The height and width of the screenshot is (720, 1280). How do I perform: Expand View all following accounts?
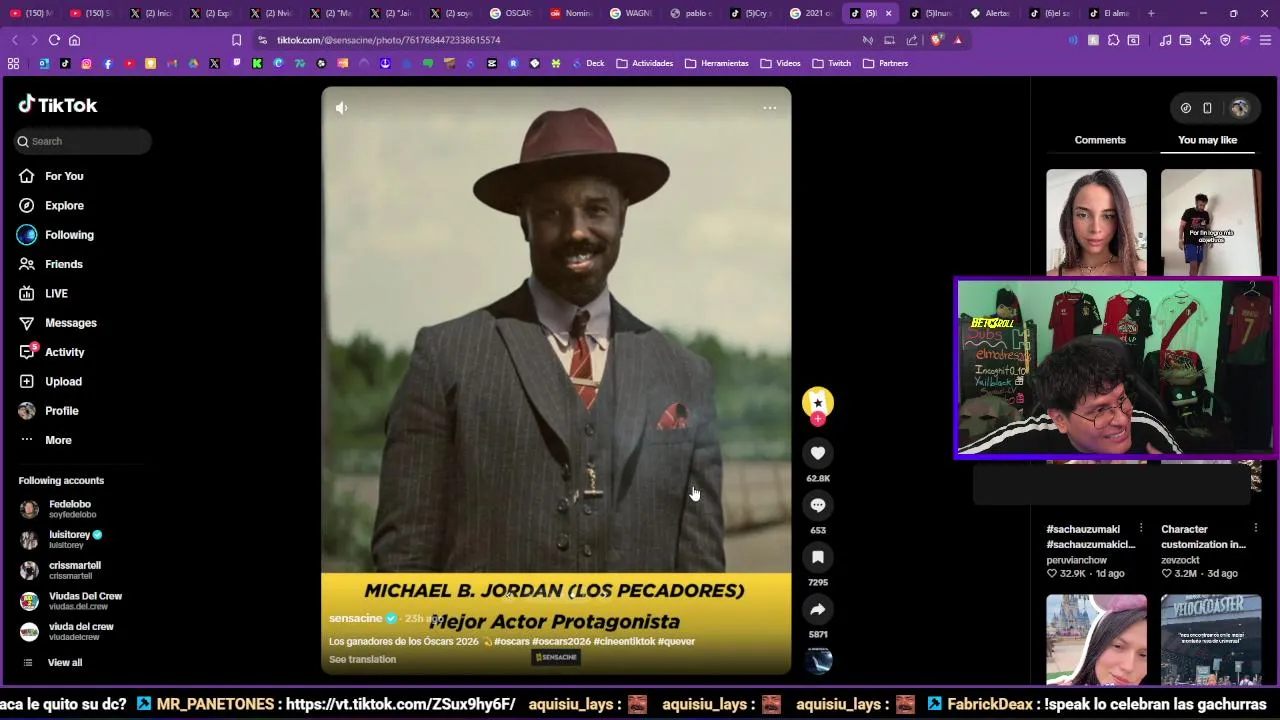point(65,662)
